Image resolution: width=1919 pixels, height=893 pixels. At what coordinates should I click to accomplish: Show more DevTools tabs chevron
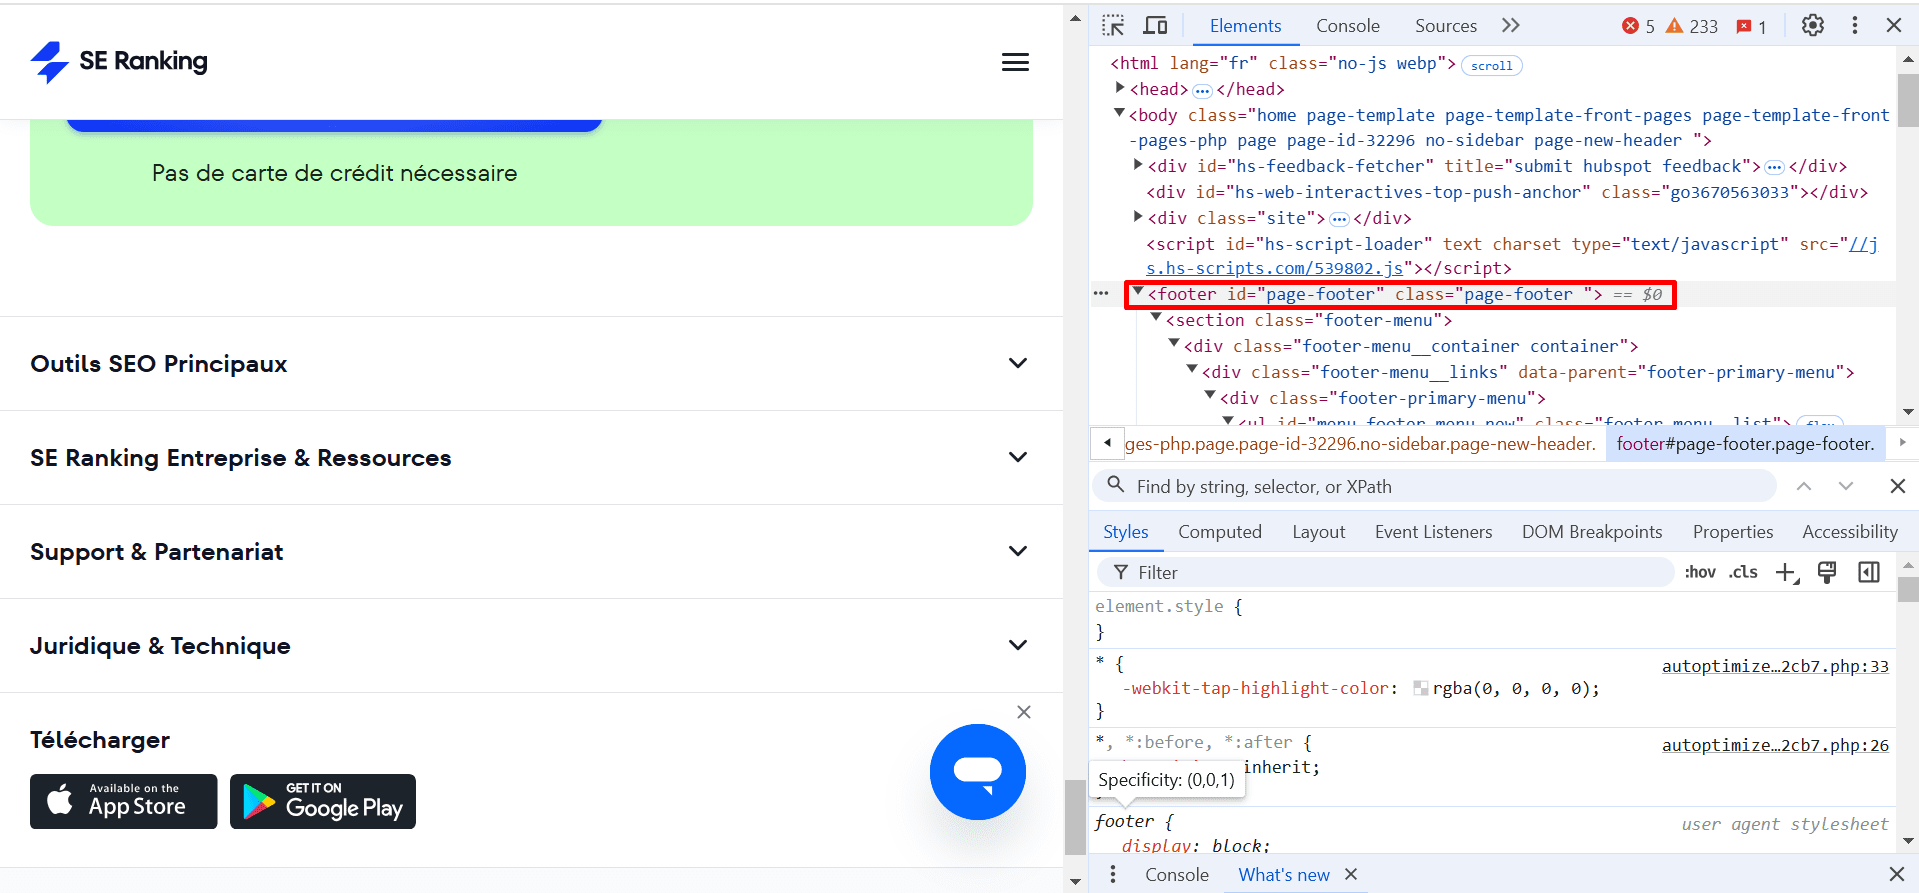click(1511, 26)
